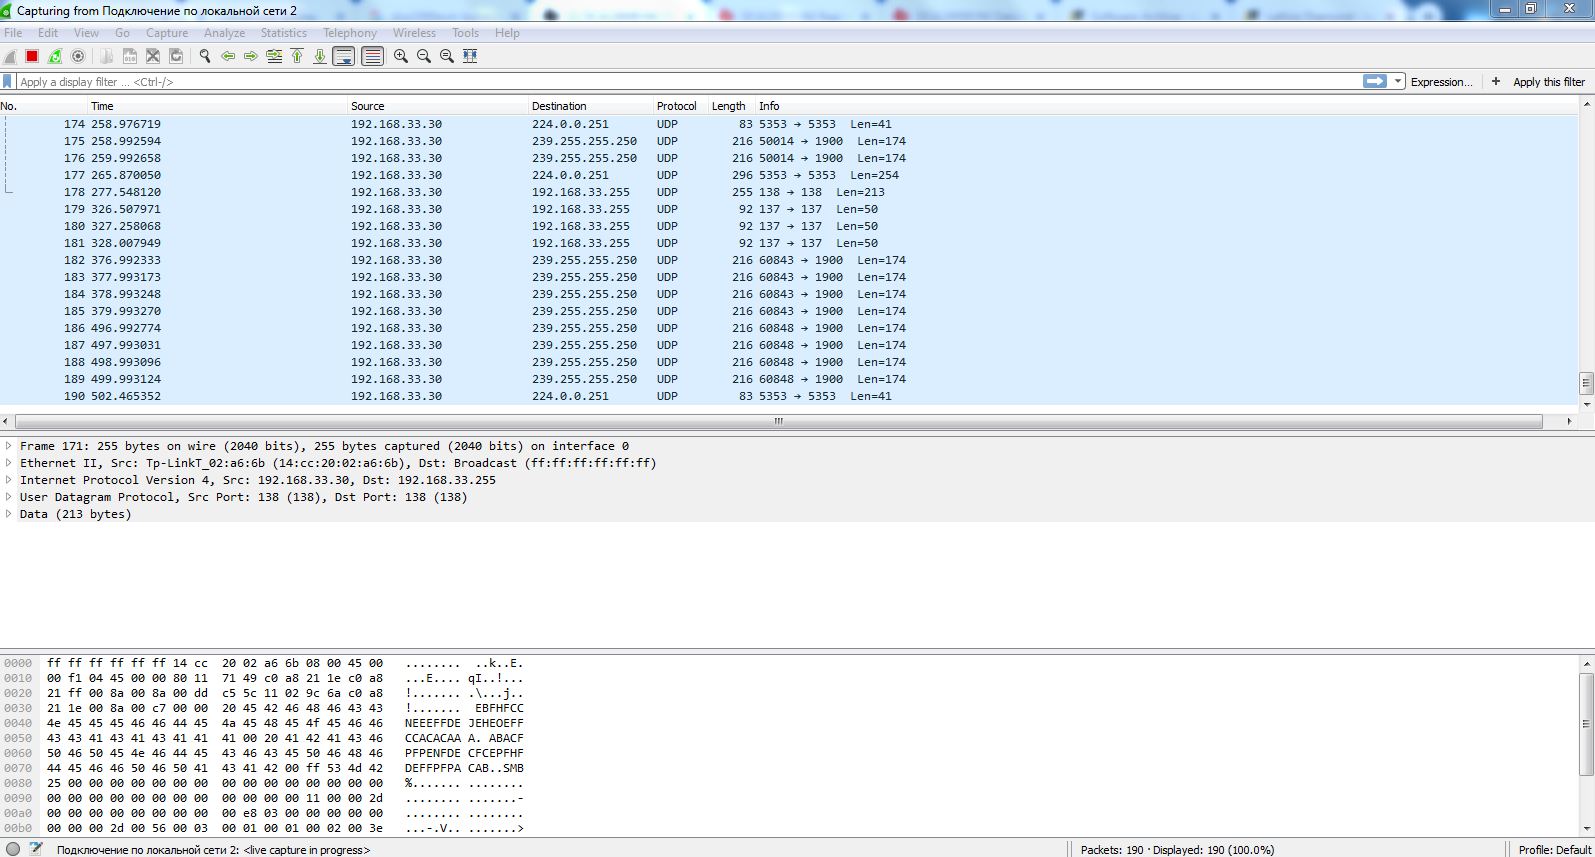Select packet 190 in the list
1595x857 pixels.
click(789, 396)
